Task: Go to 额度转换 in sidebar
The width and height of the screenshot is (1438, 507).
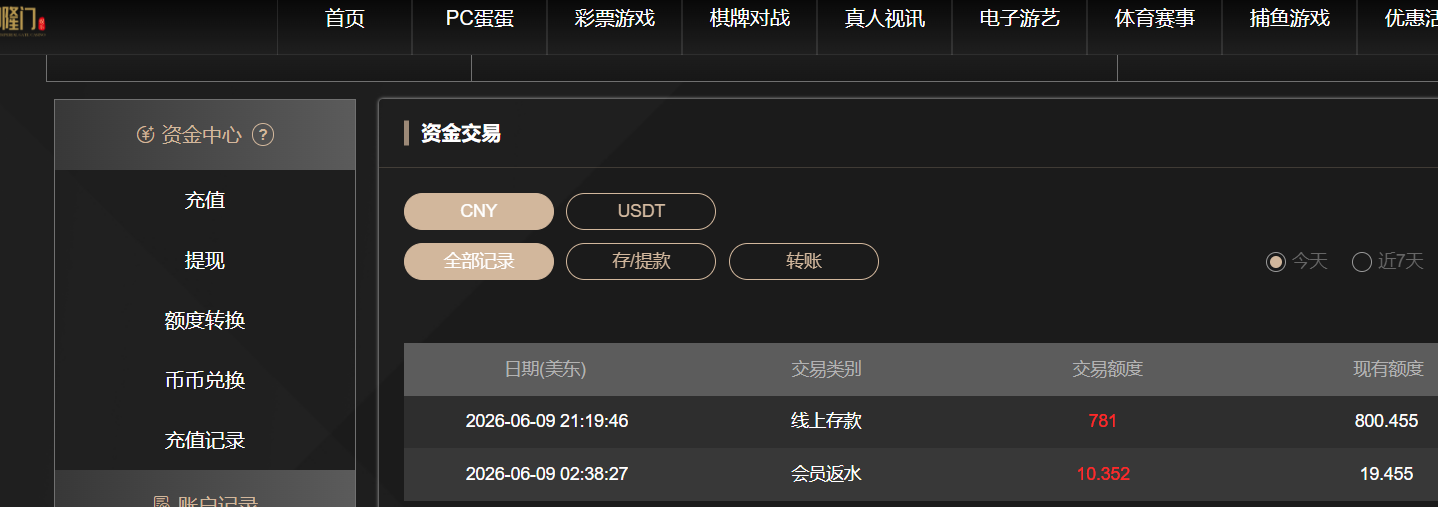Action: (205, 320)
